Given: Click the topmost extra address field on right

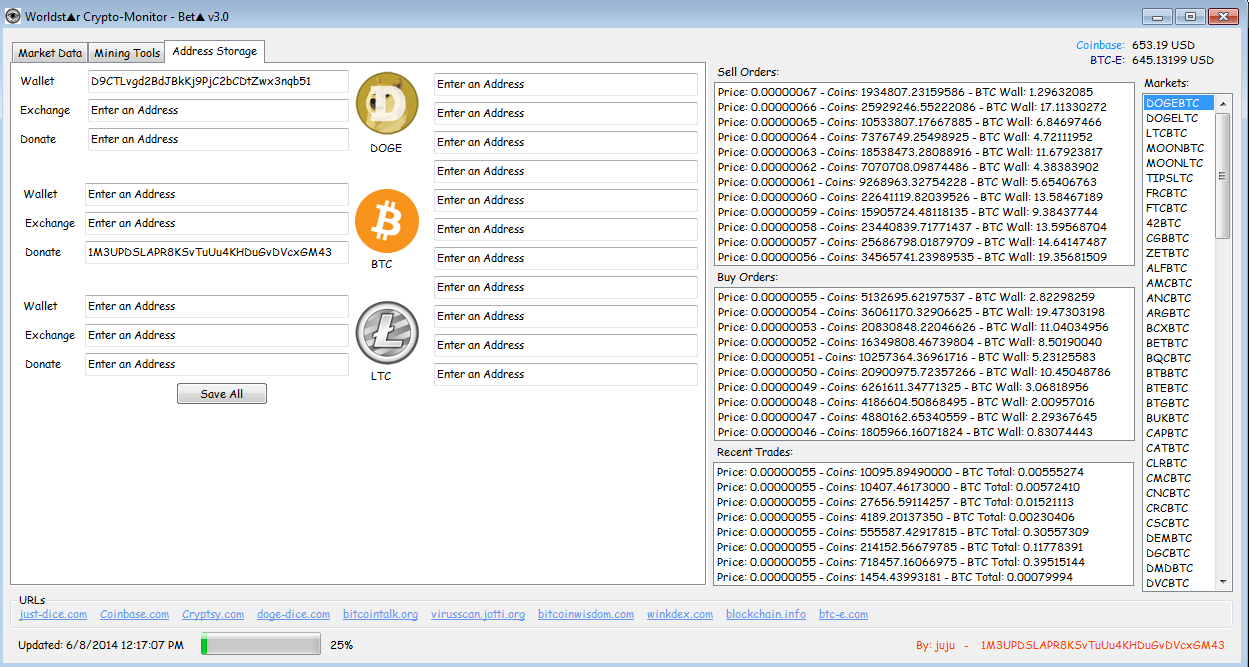Looking at the screenshot, I should [565, 84].
